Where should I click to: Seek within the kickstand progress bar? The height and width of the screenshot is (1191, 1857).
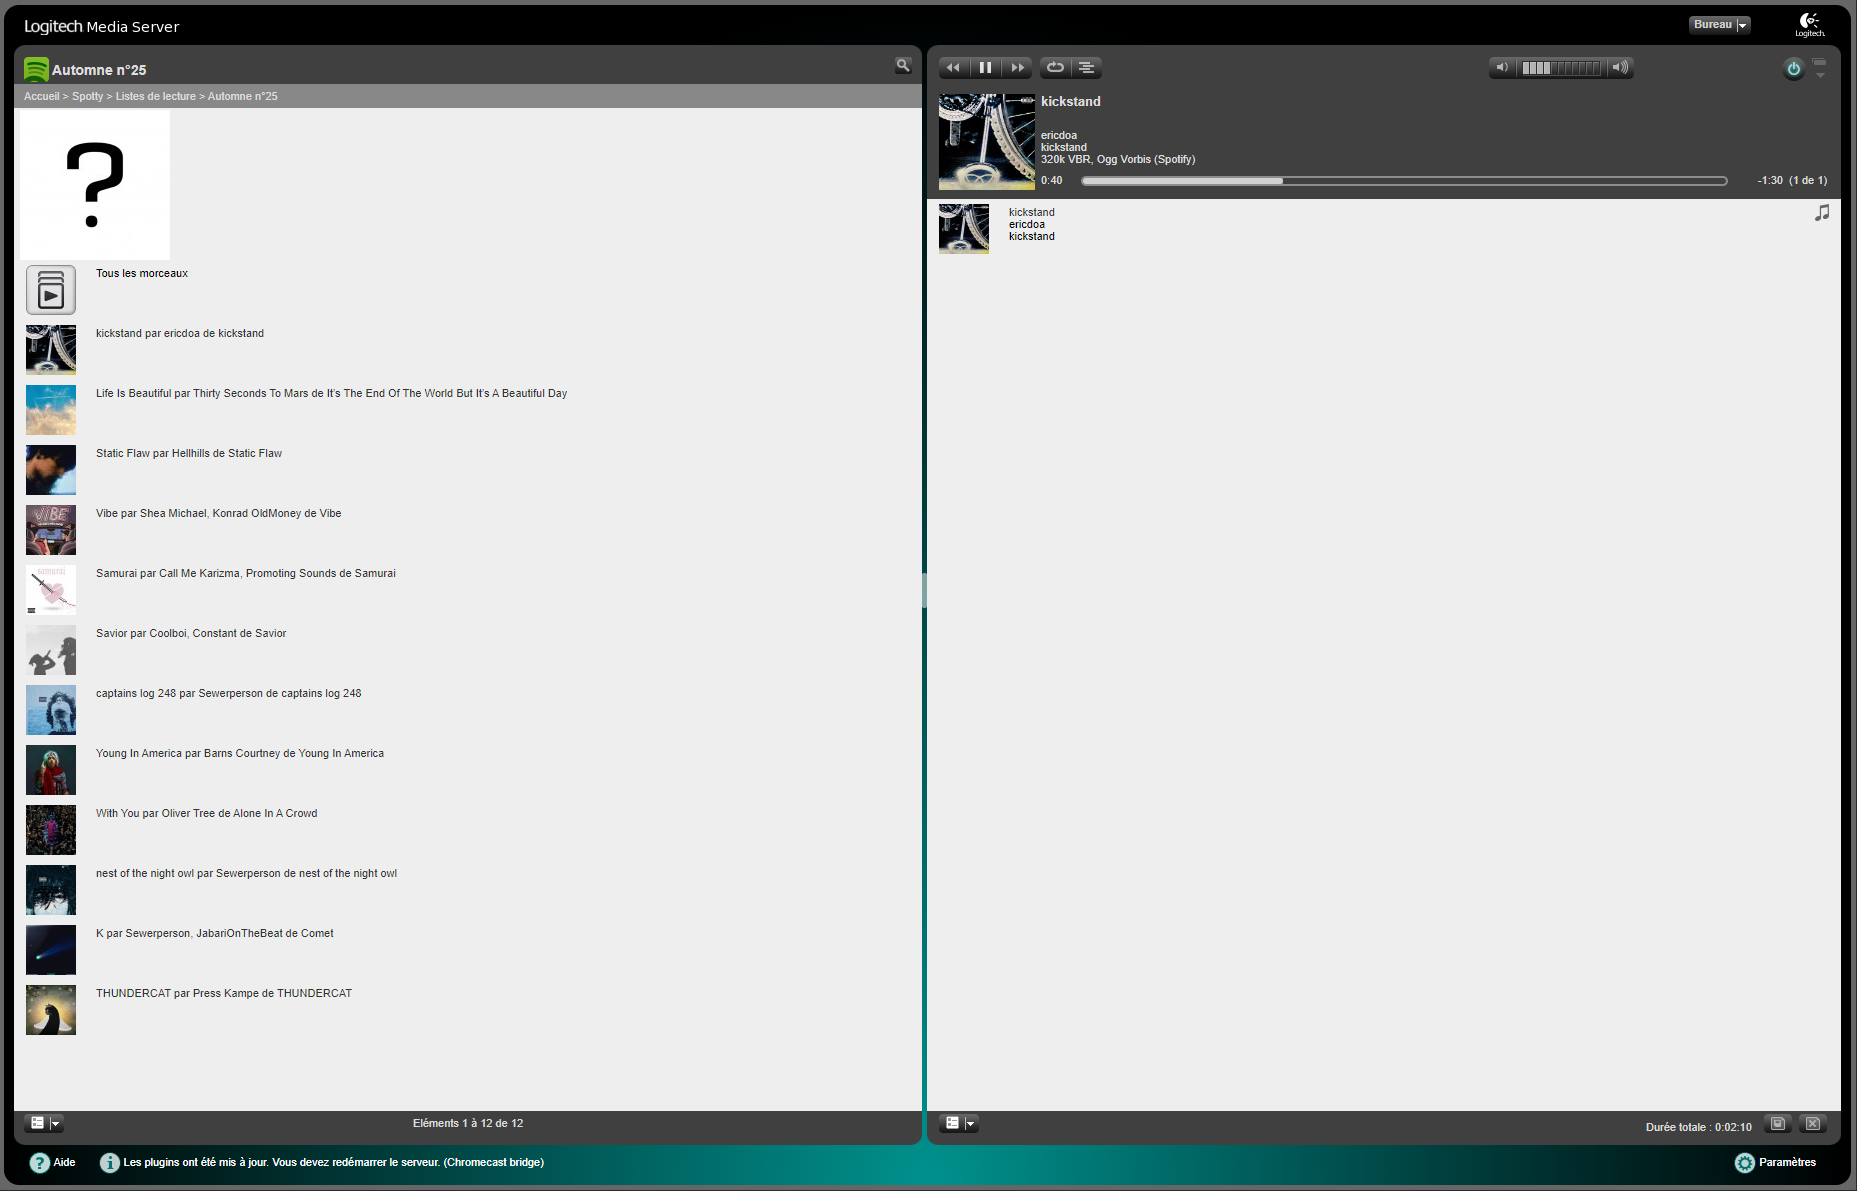click(x=1404, y=181)
